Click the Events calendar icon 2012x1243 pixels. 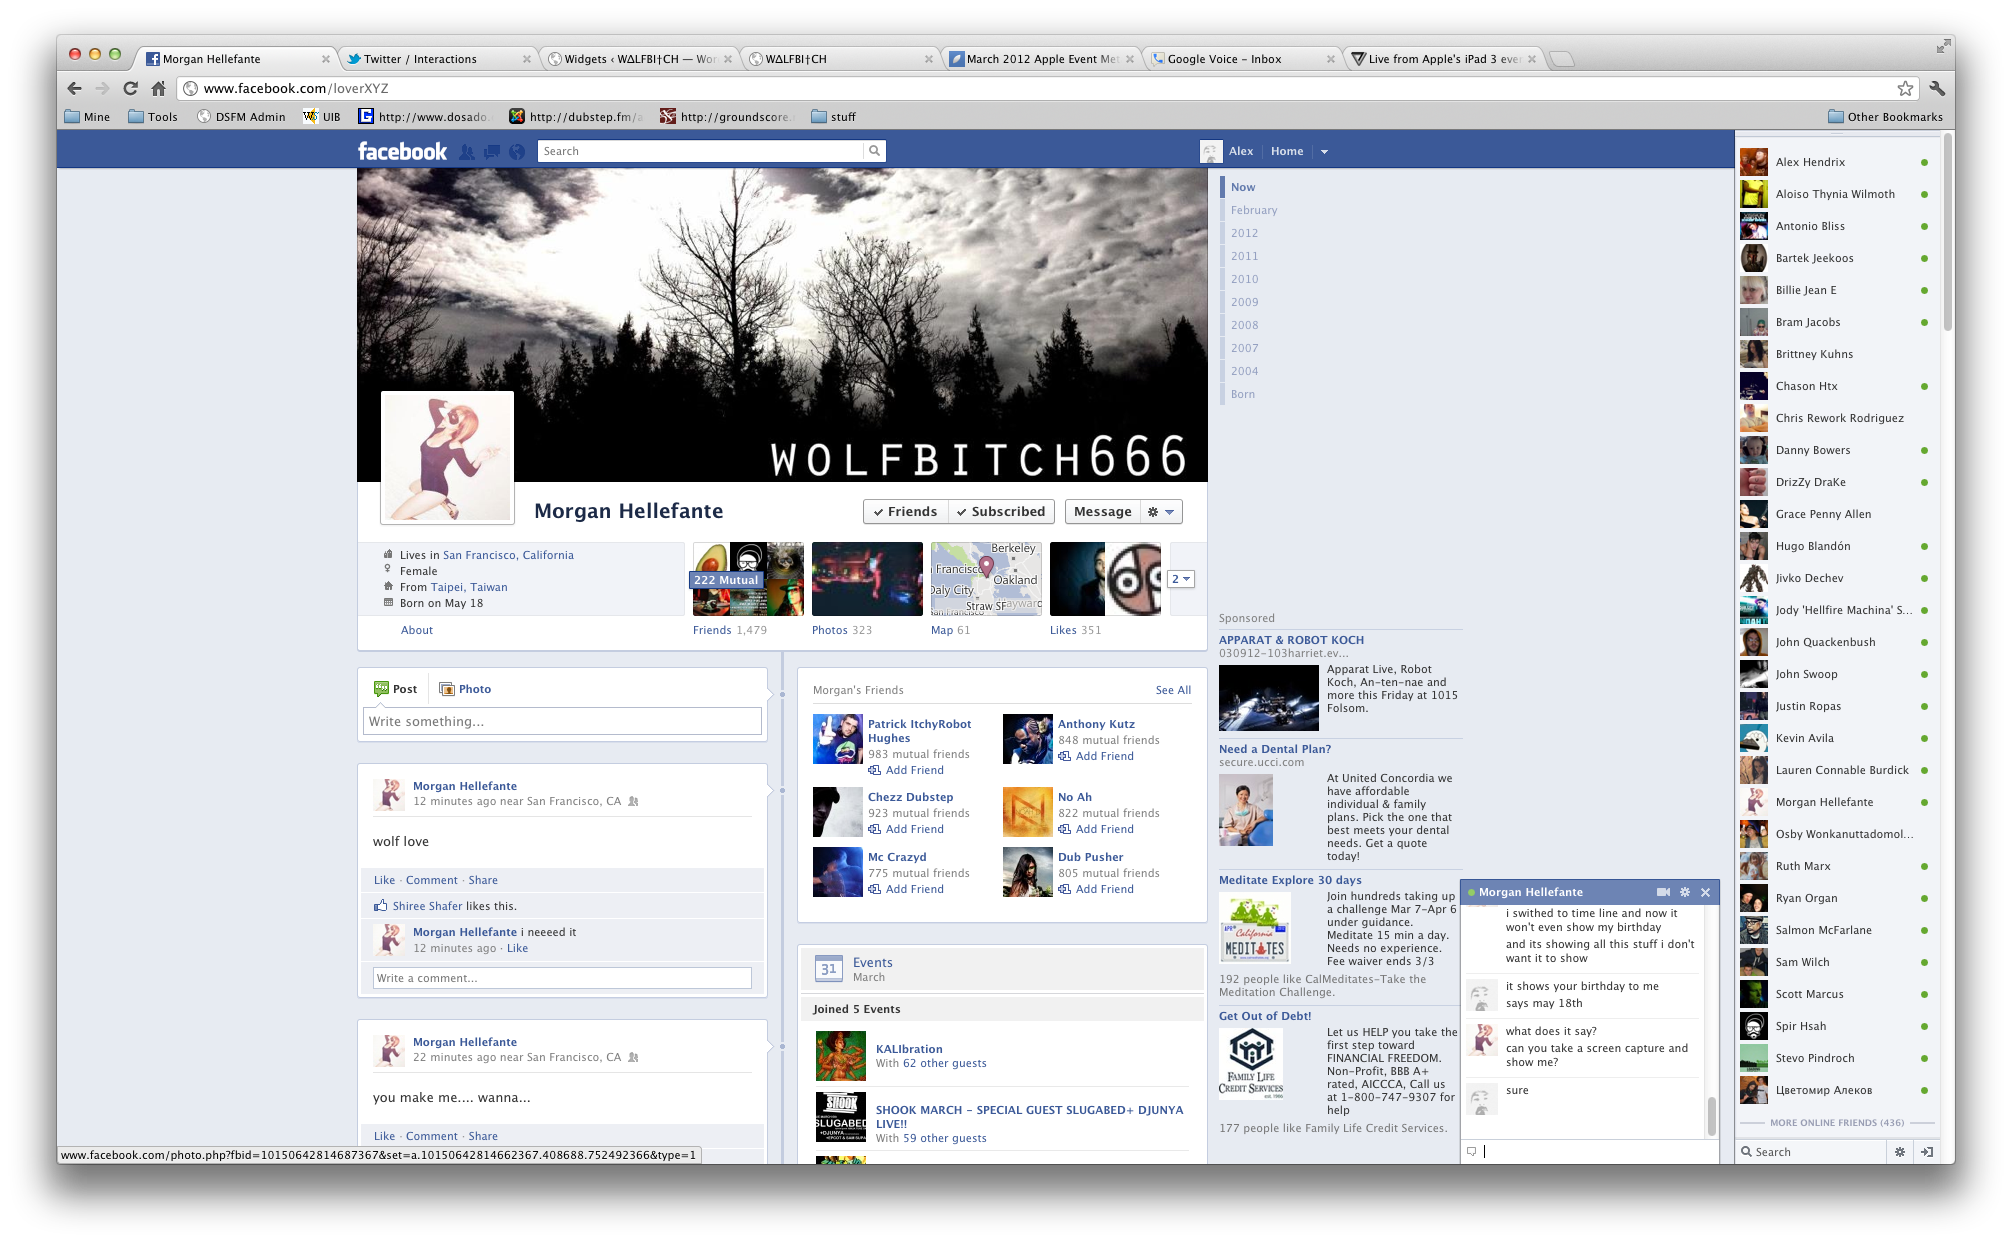click(829, 968)
